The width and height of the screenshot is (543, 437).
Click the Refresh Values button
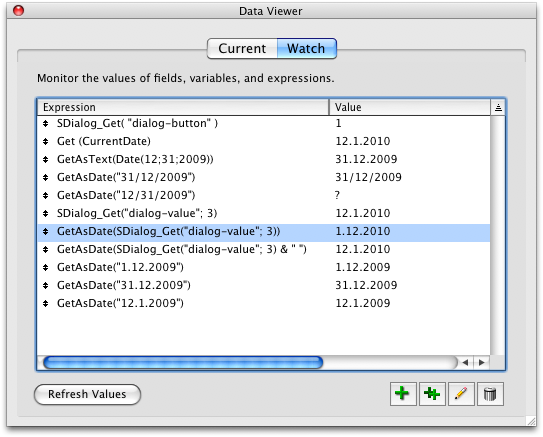pyautogui.click(x=87, y=394)
